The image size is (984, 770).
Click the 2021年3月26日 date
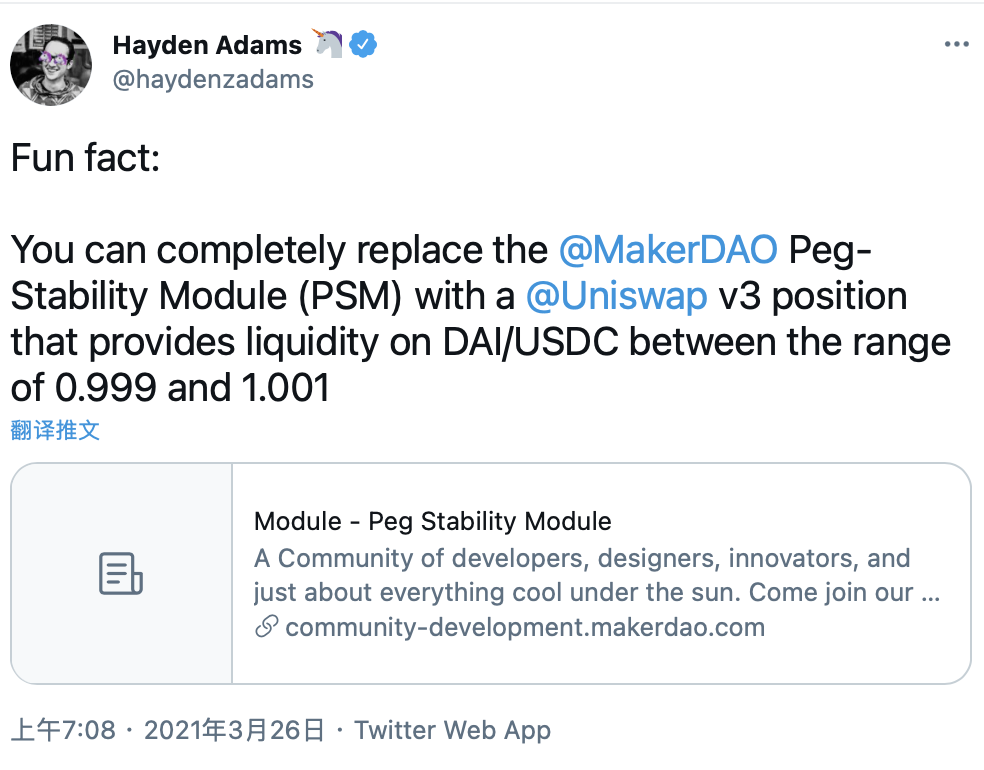tap(235, 730)
